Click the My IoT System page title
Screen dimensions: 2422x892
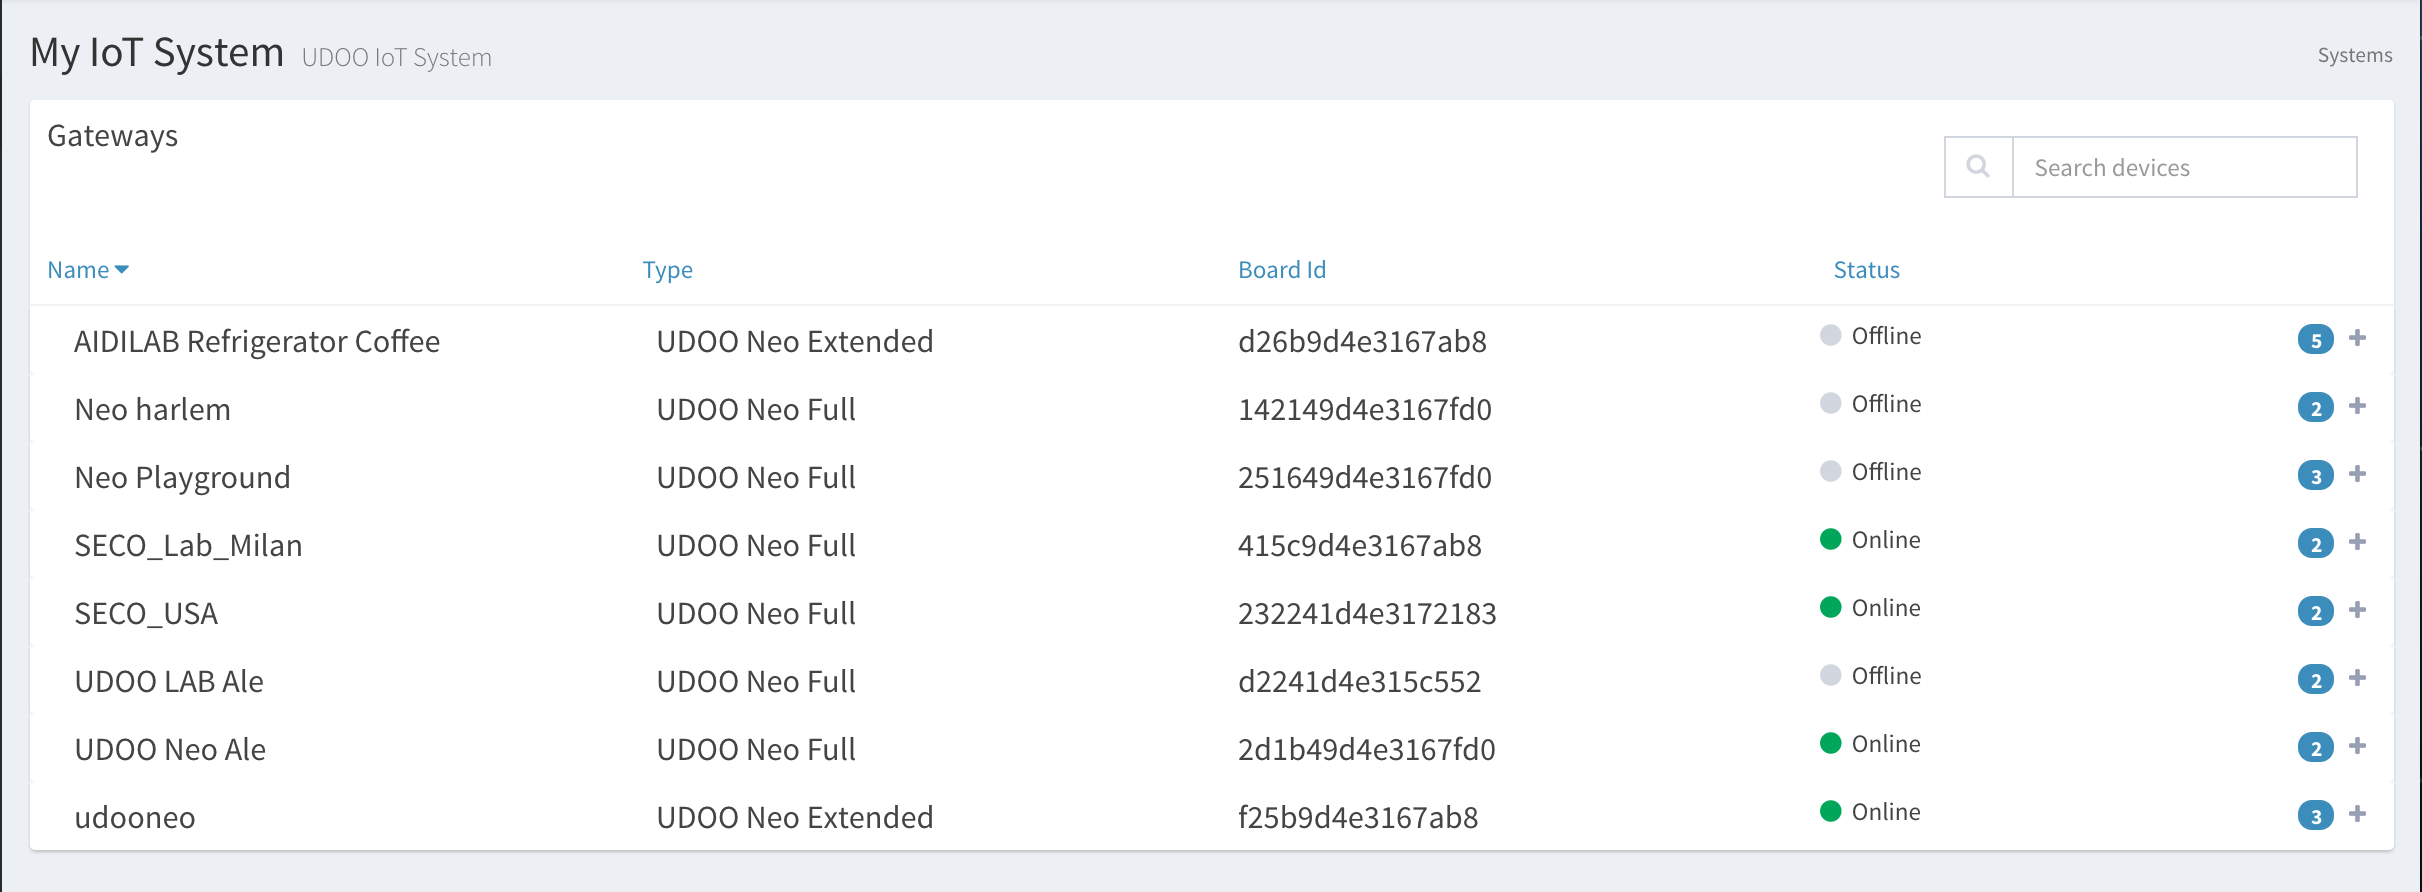157,52
